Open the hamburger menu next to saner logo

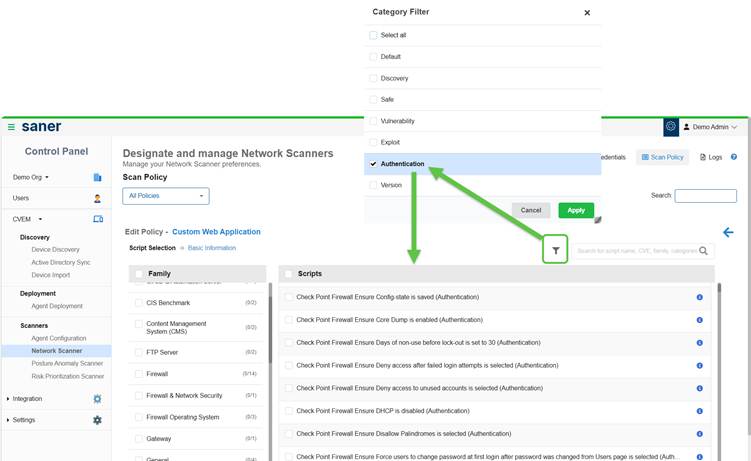[x=11, y=127]
